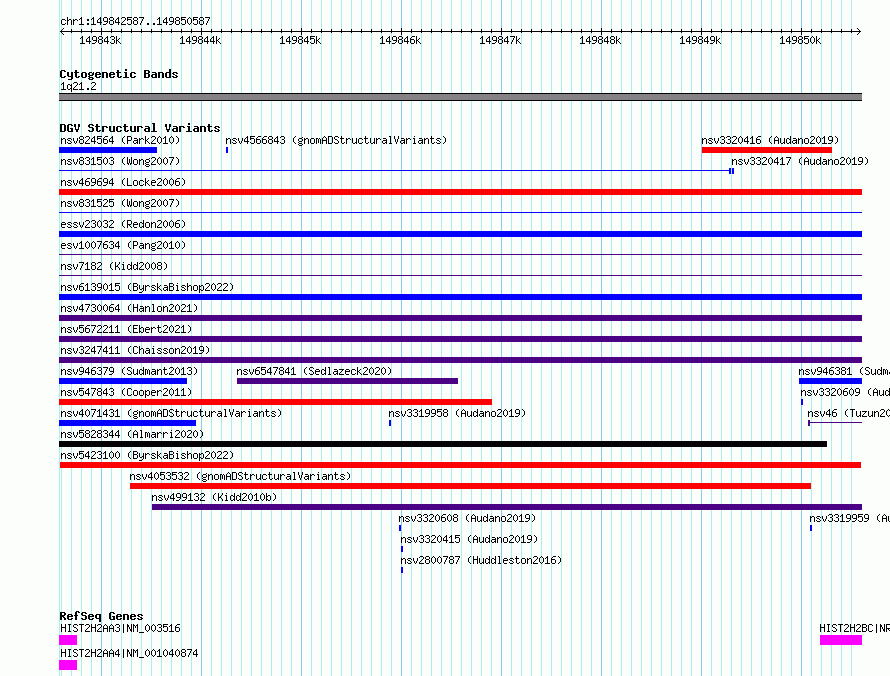Open nsv4730064 (Hanlon2021) label

click(129, 308)
